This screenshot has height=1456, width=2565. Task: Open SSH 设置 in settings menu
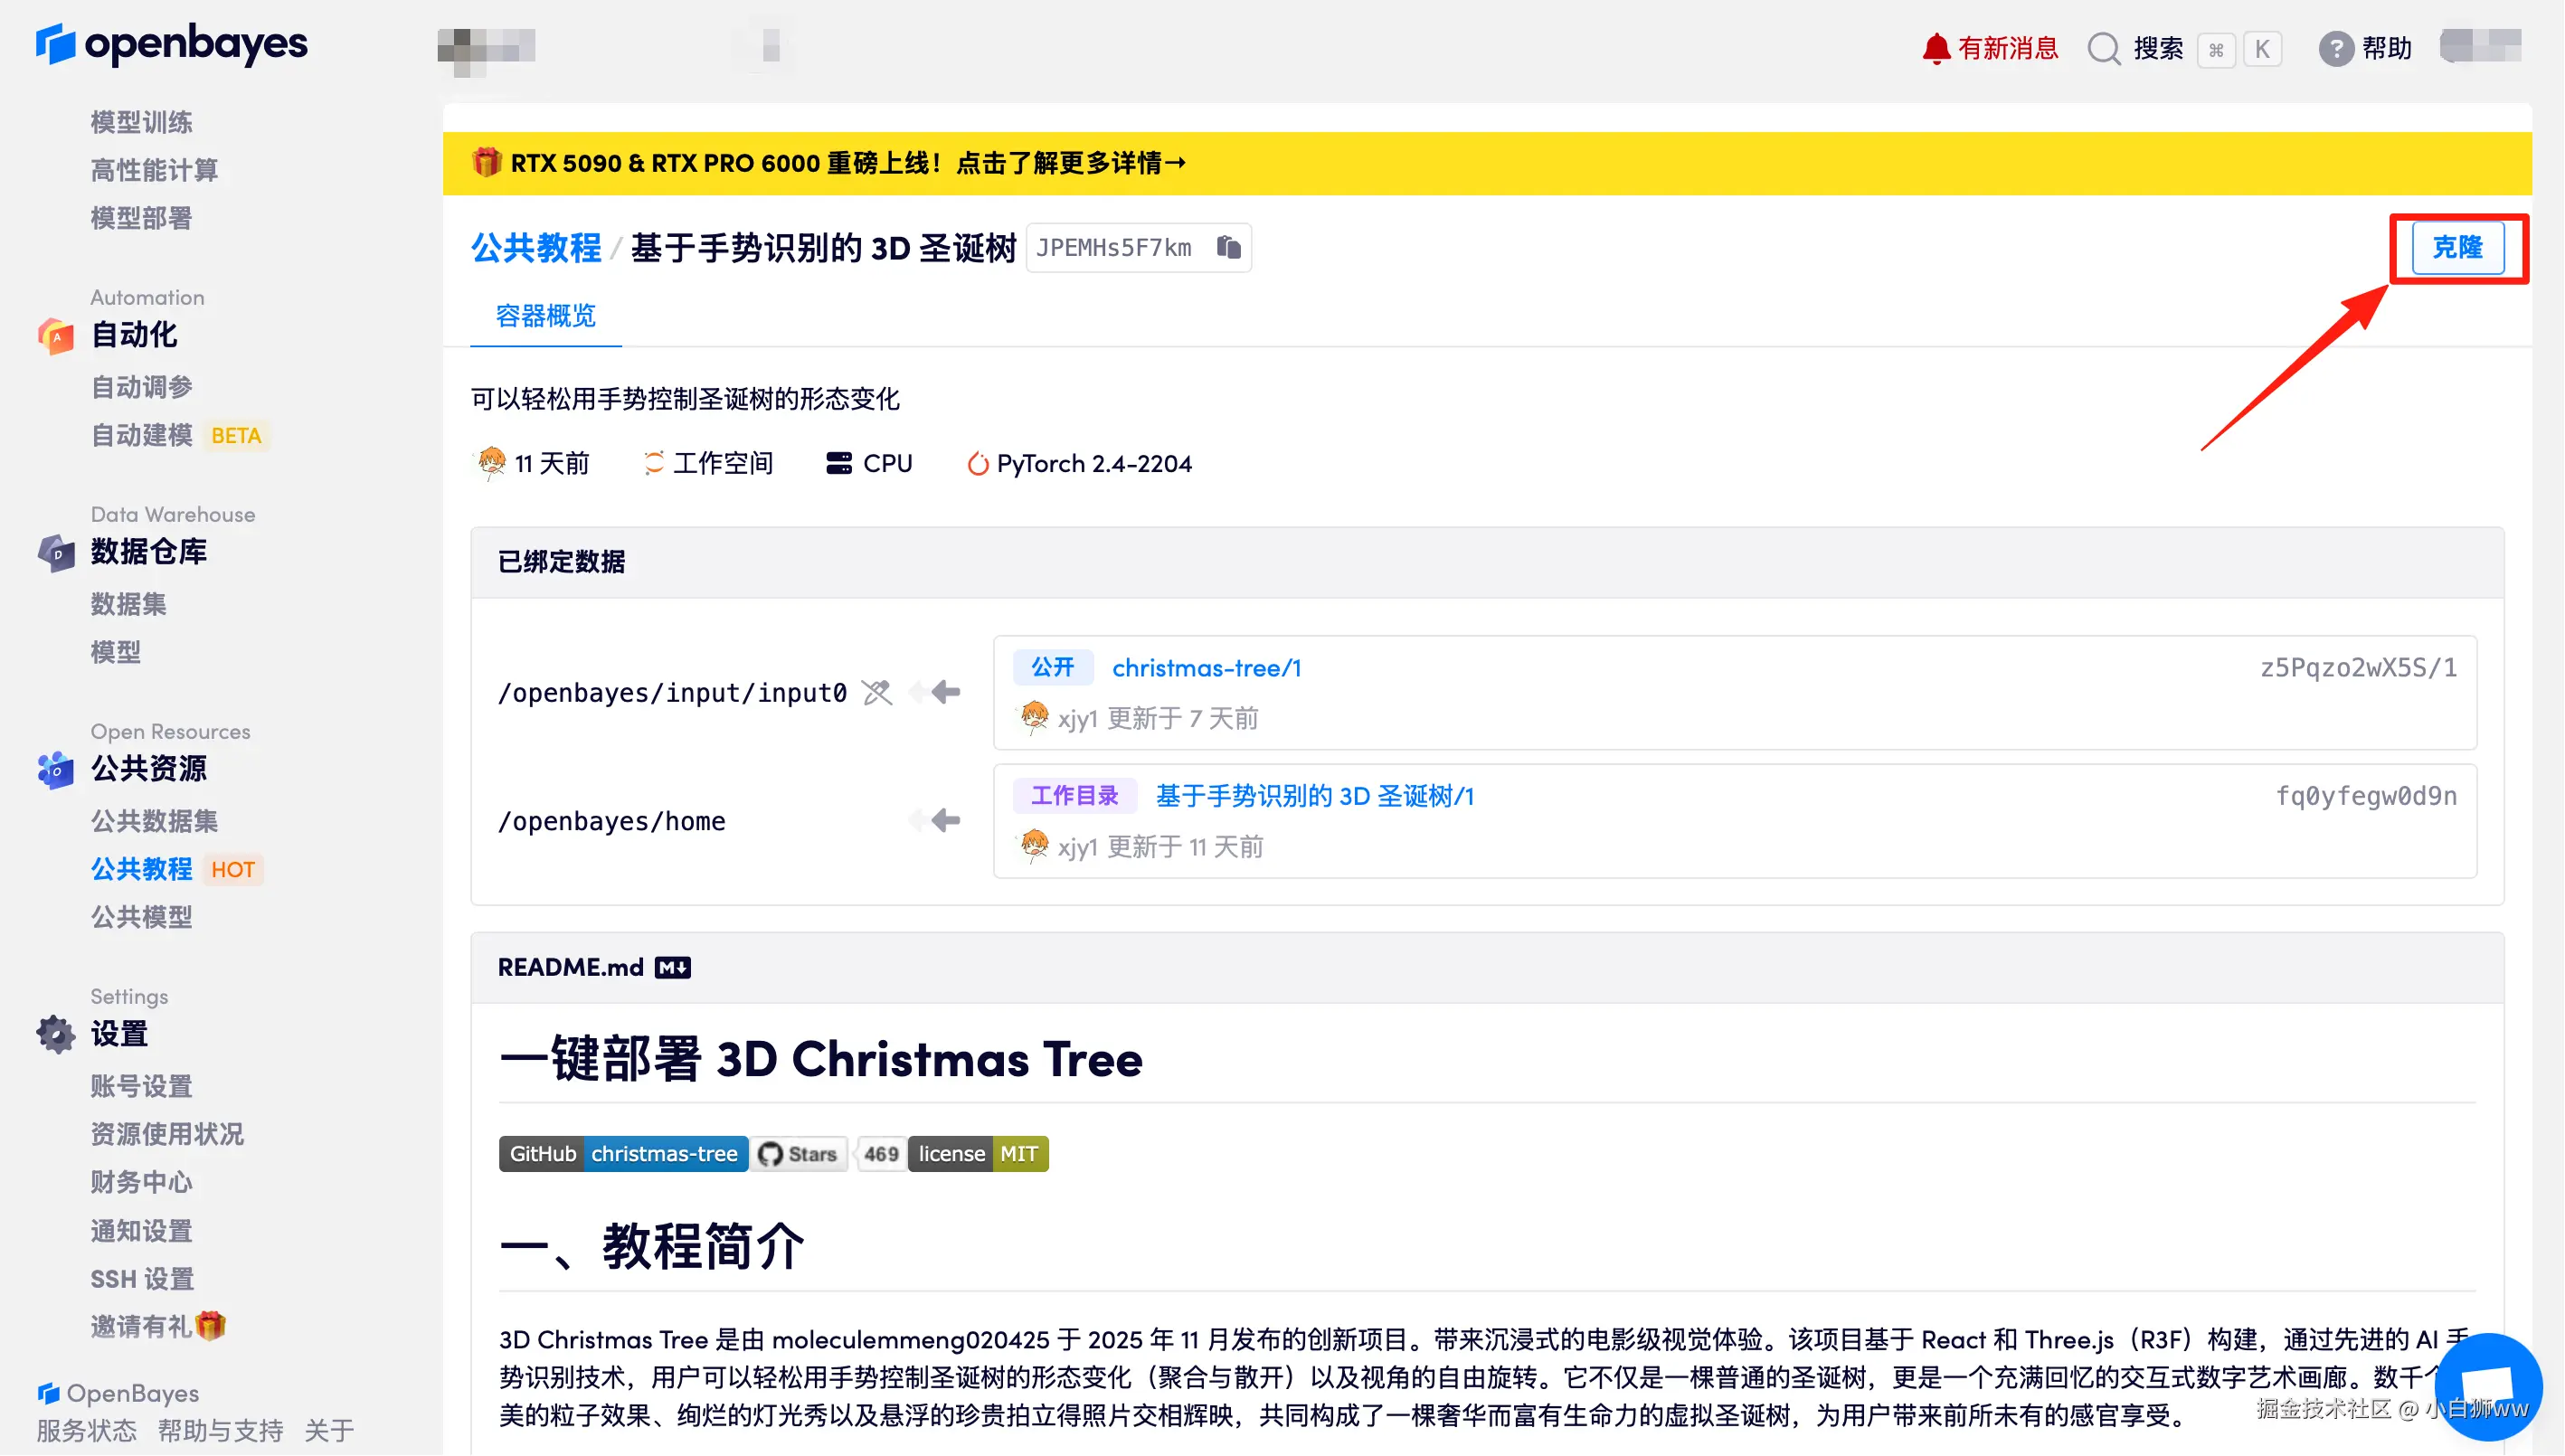(x=142, y=1279)
